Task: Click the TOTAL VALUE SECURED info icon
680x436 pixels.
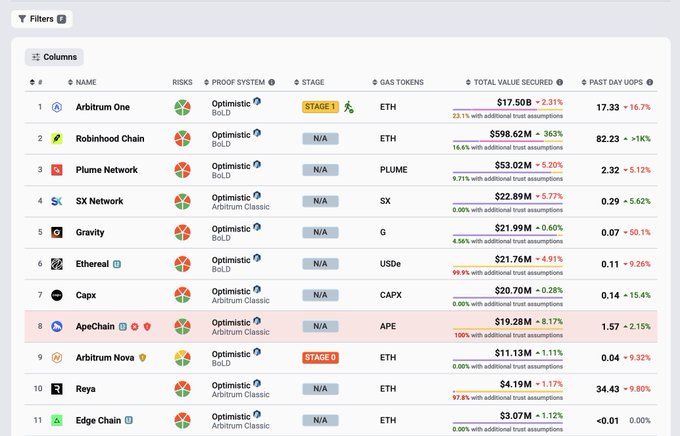Action: coord(559,82)
